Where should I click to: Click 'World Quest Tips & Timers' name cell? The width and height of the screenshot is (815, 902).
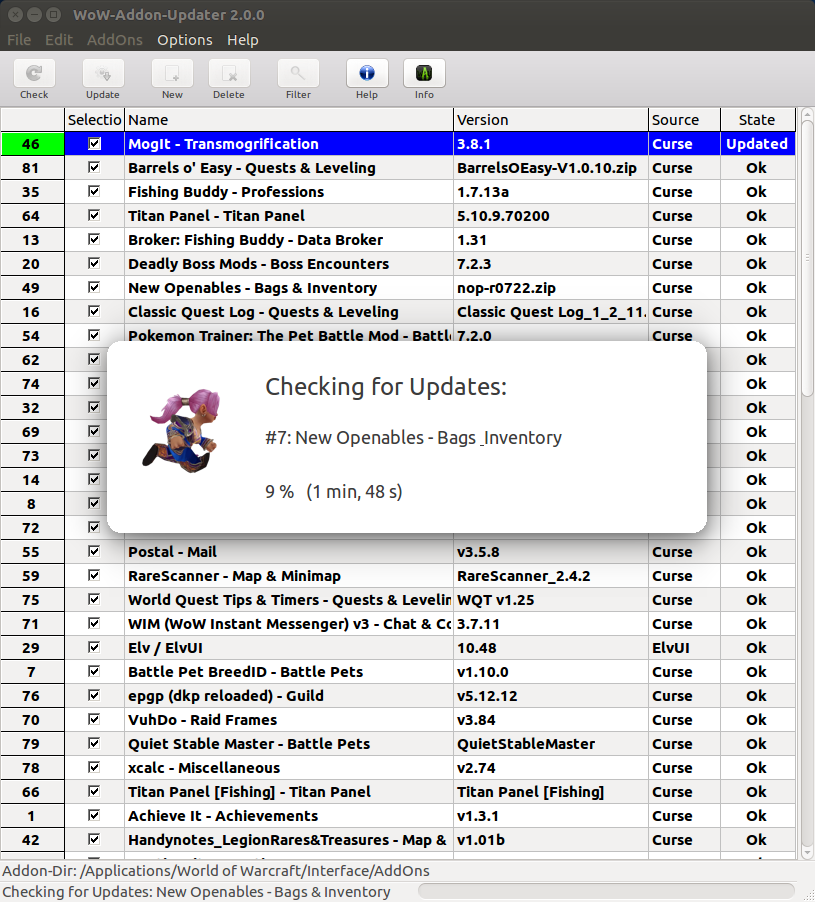(x=289, y=600)
